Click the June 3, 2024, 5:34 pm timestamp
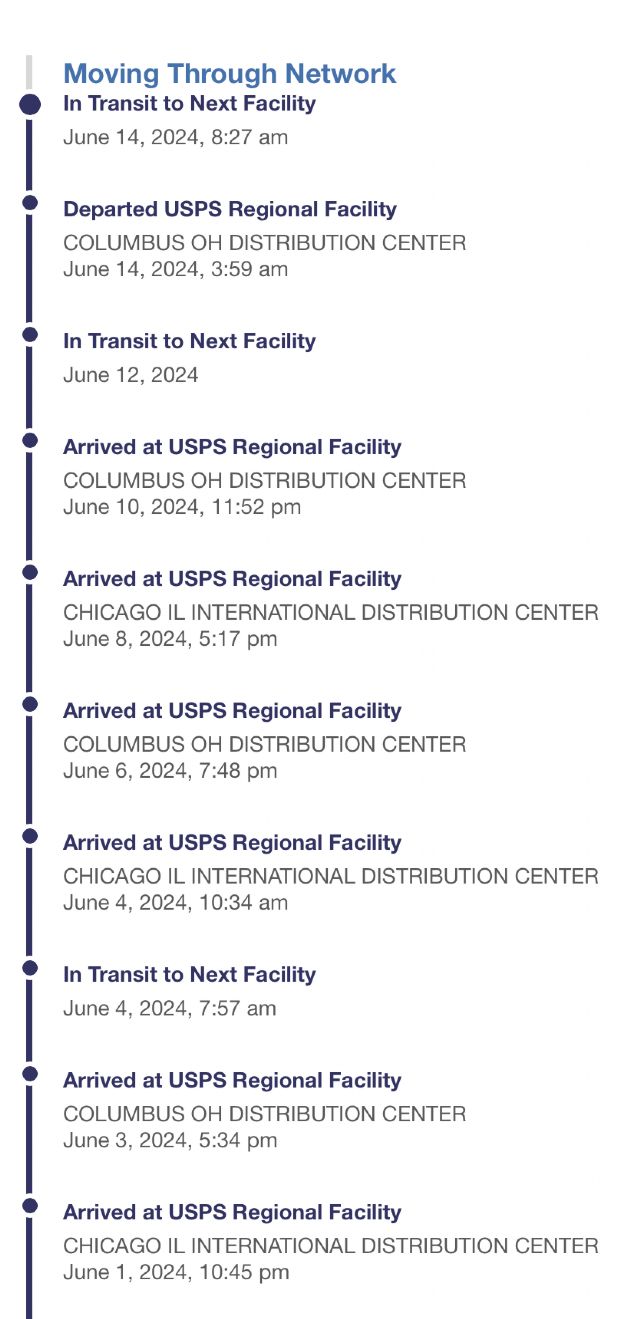Viewport: 640px width, 1319px height. click(x=170, y=1141)
